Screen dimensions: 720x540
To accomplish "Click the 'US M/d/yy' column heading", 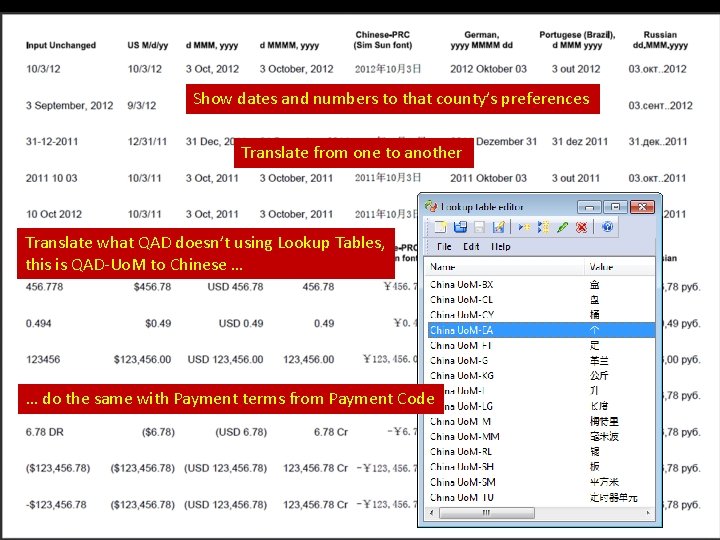I will [x=148, y=45].
